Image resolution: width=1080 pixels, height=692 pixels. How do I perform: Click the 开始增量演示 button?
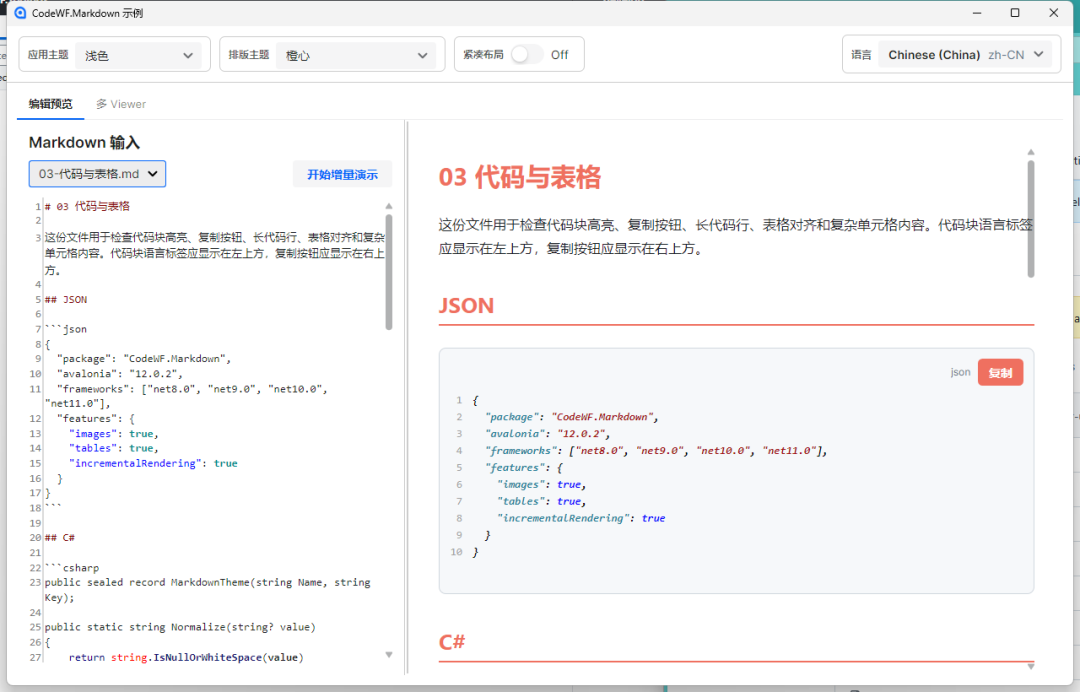point(342,174)
